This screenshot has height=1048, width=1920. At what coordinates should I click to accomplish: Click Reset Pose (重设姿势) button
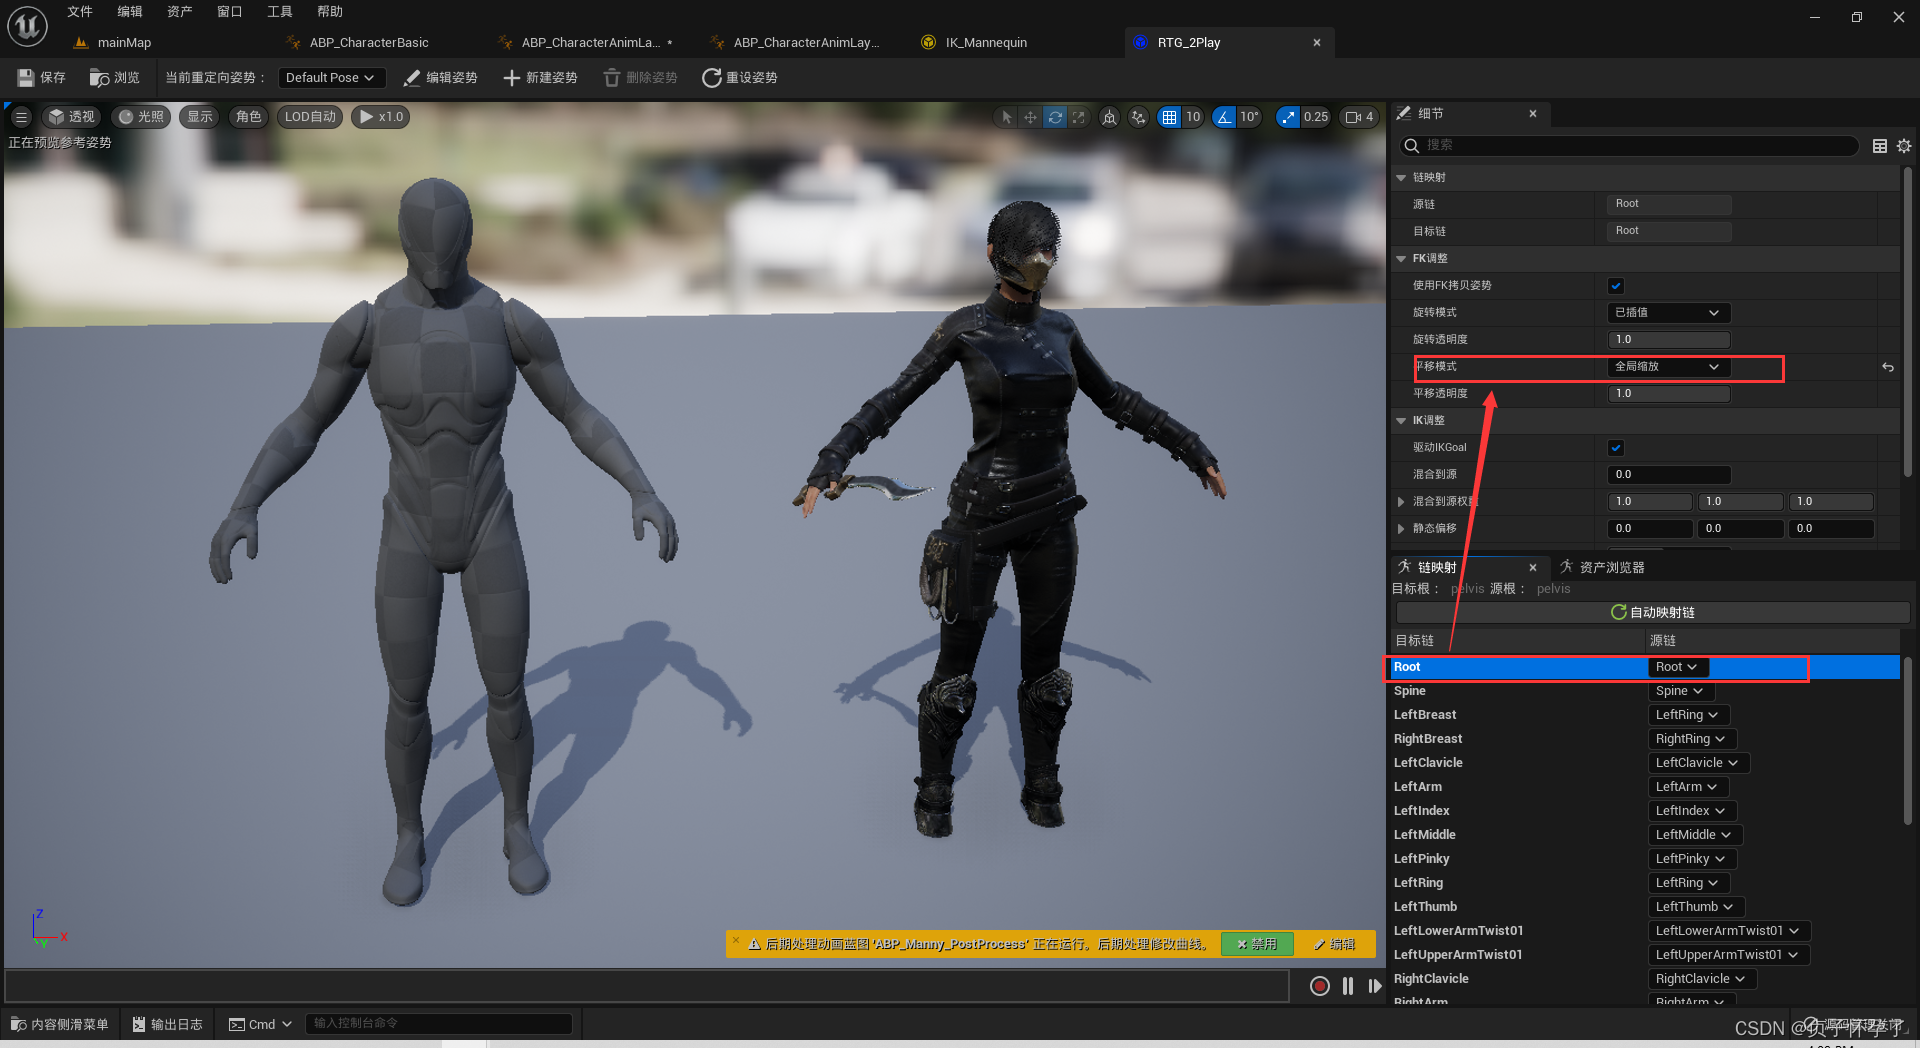pyautogui.click(x=740, y=78)
